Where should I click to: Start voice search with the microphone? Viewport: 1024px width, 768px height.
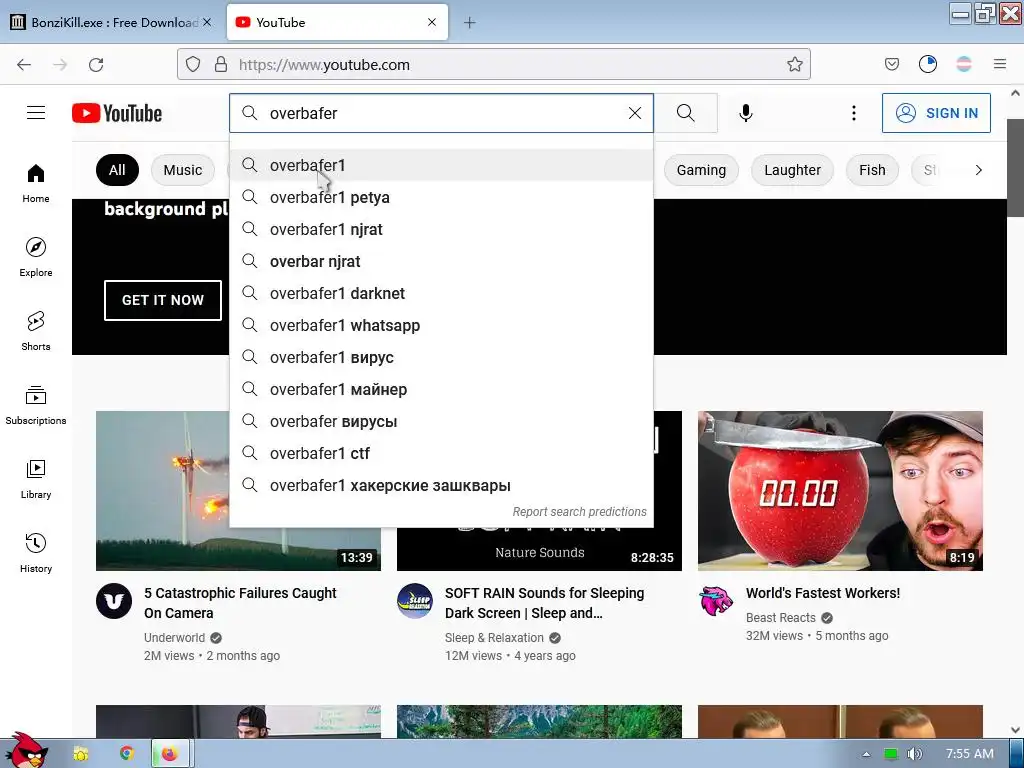[x=746, y=113]
